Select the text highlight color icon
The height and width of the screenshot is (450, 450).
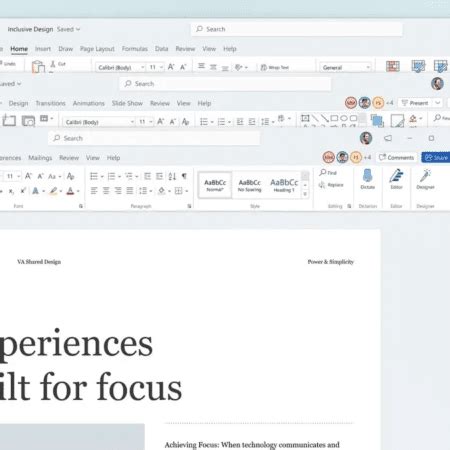coord(53,191)
